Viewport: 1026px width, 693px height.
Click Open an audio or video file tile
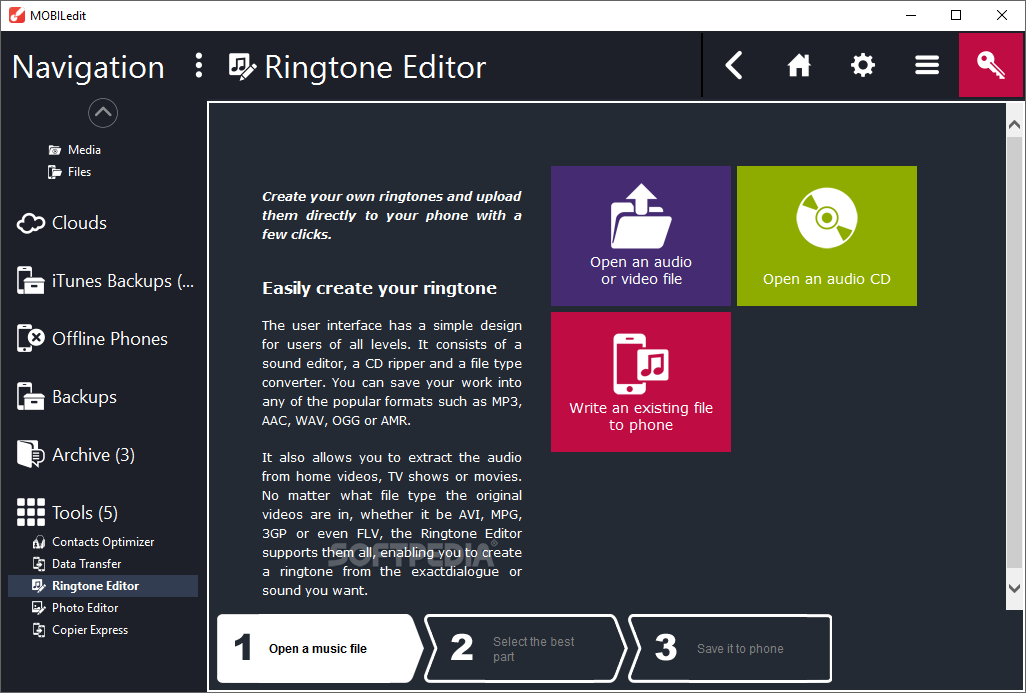tap(641, 236)
